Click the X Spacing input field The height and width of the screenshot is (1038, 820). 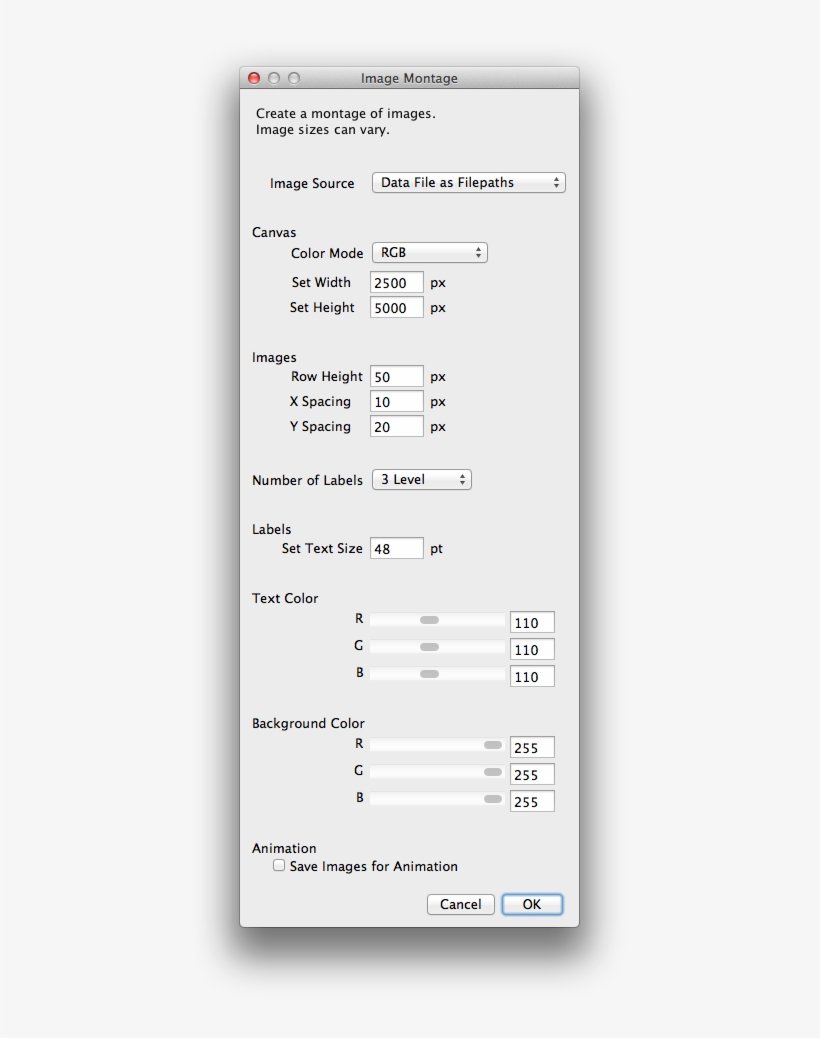tap(396, 402)
